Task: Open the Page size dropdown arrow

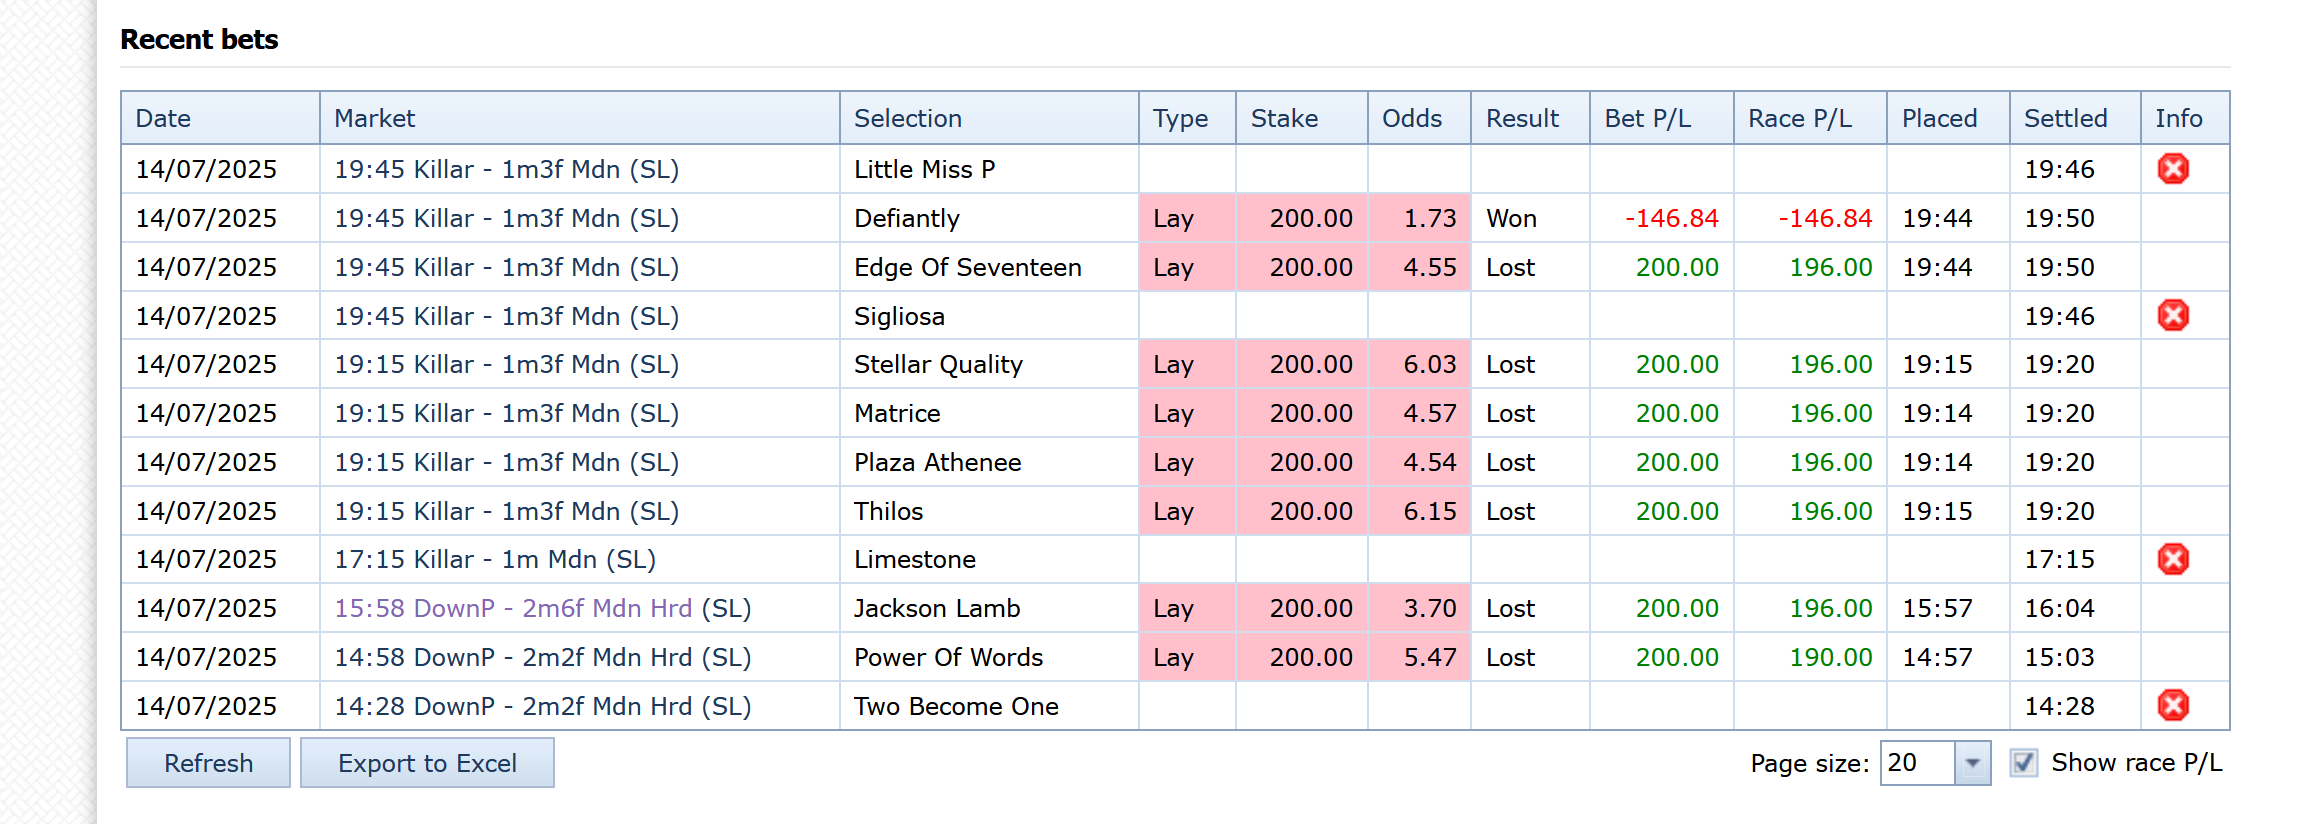Action: tap(1972, 763)
